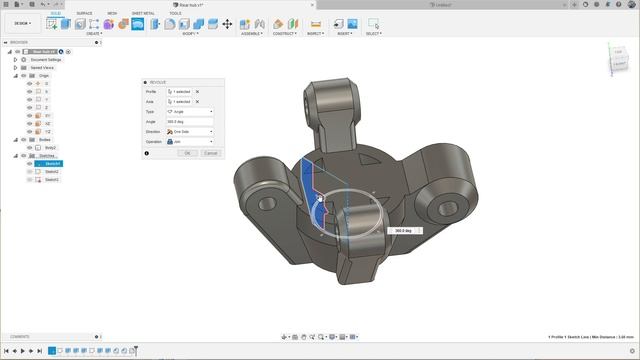The height and width of the screenshot is (360, 640).
Task: Switch to the Tools tab
Action: click(x=175, y=13)
